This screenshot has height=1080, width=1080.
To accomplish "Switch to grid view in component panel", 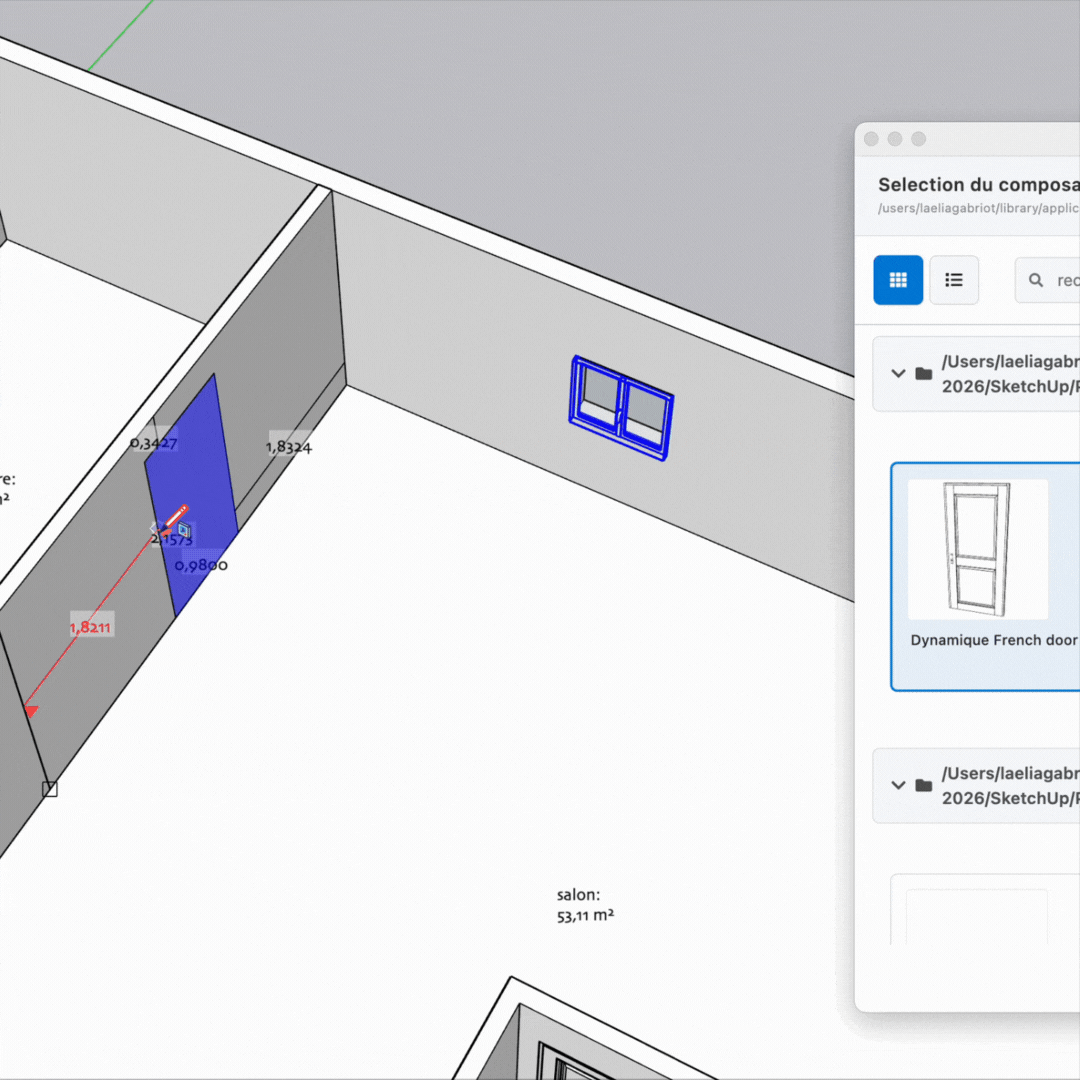I will (x=898, y=280).
